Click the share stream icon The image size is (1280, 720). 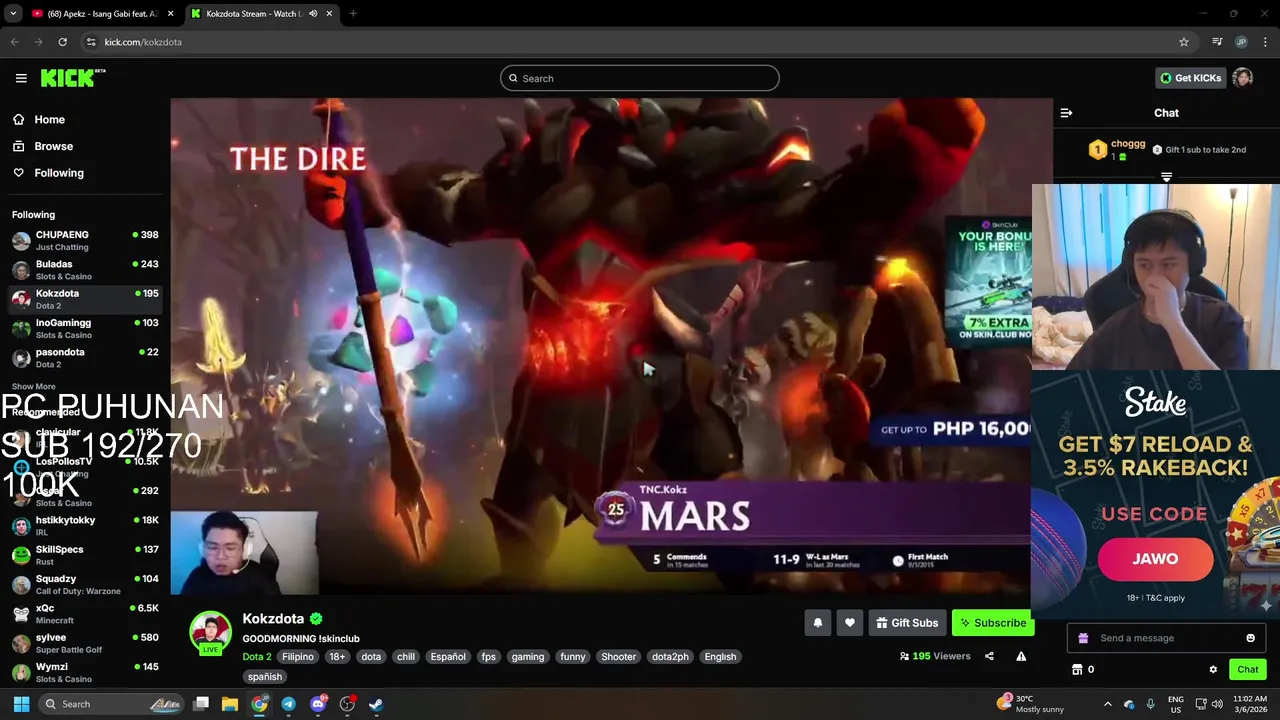989,656
